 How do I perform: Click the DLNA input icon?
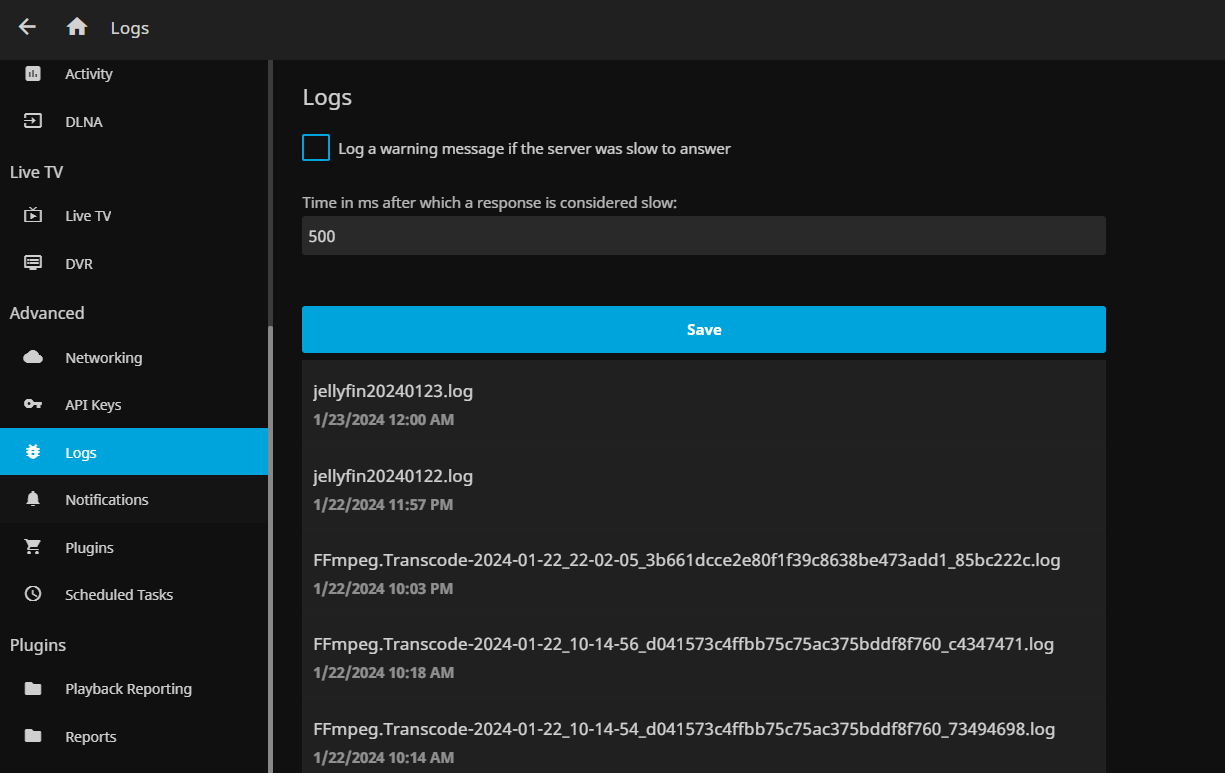33,122
